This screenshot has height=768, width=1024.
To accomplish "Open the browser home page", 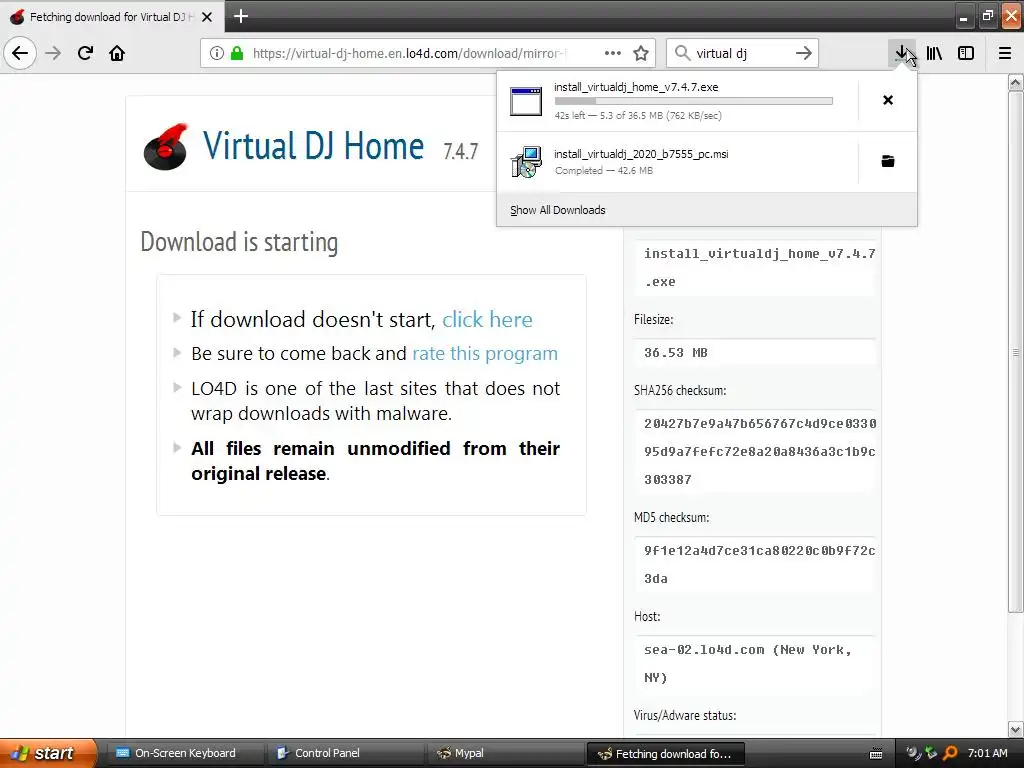I will (117, 53).
